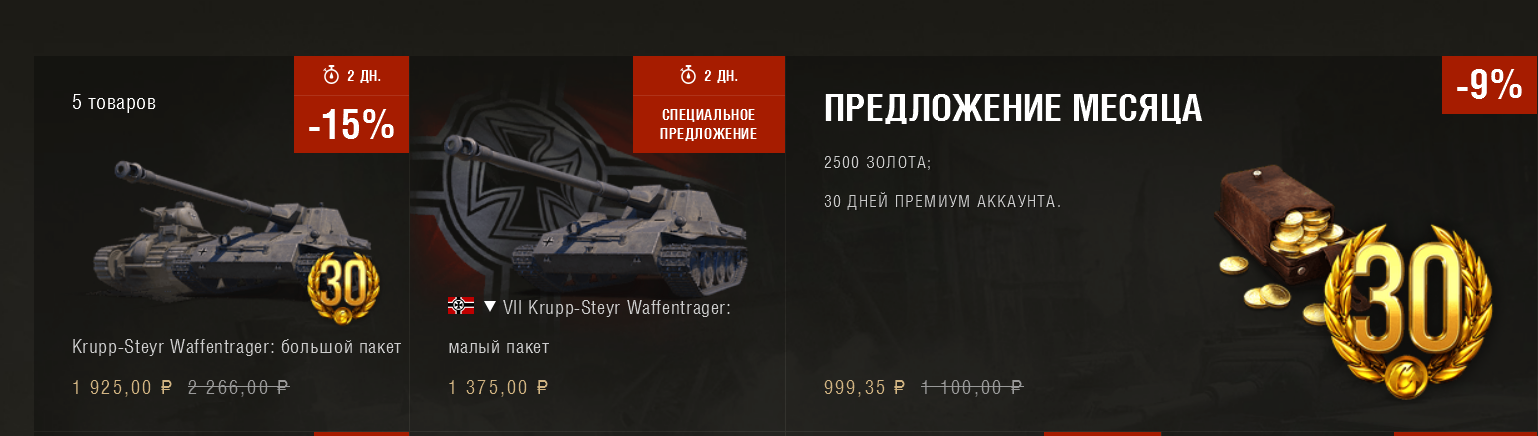The image size is (1538, 436).
Task: Open "Krupp-Steyr Waffentrager: большой пакет" link
Action: point(237,347)
